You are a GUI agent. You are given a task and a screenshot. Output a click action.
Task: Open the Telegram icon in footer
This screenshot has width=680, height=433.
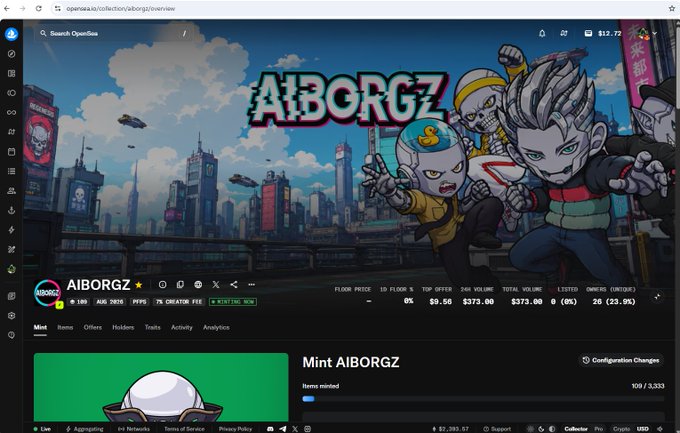283,429
